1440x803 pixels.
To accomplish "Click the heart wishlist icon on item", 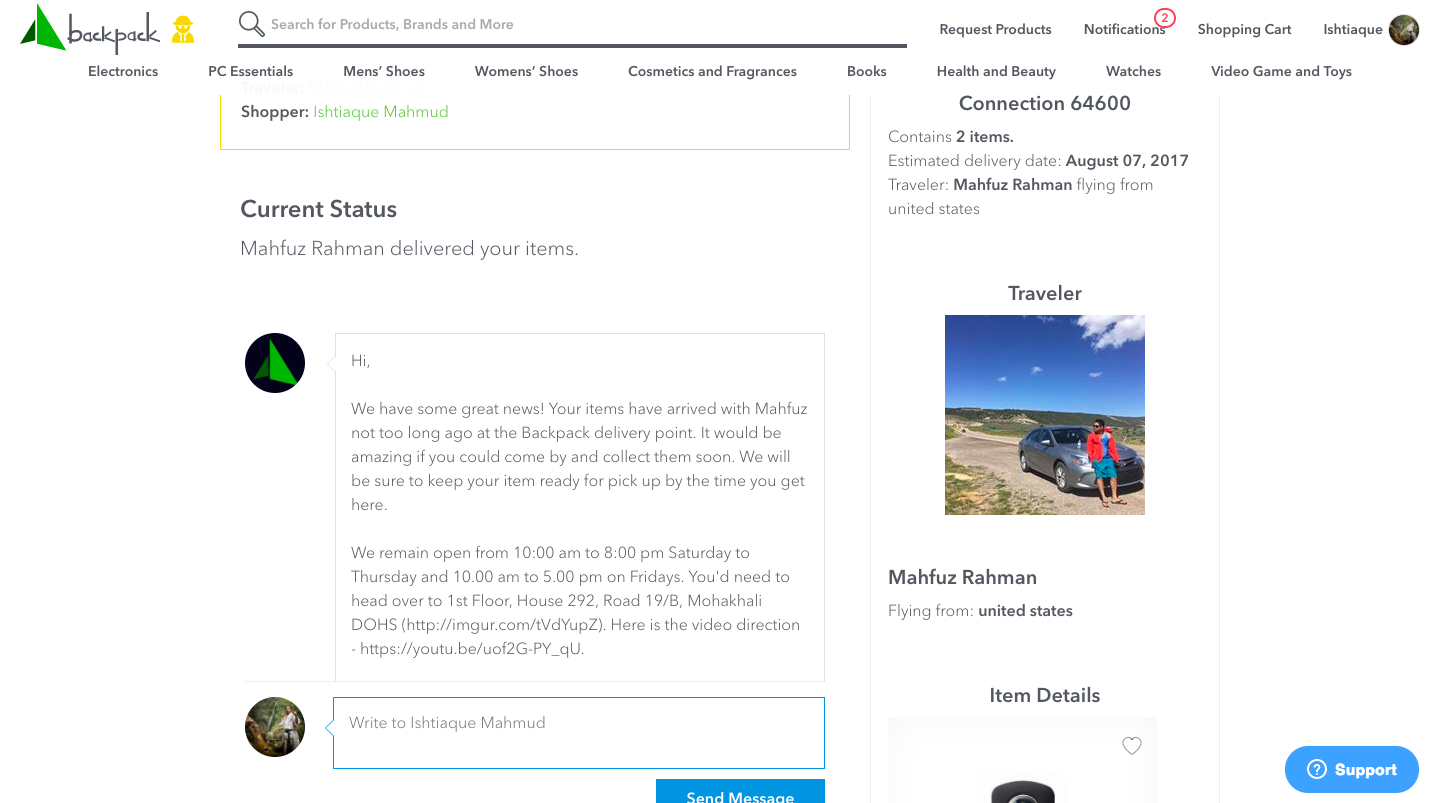I will tap(1132, 746).
